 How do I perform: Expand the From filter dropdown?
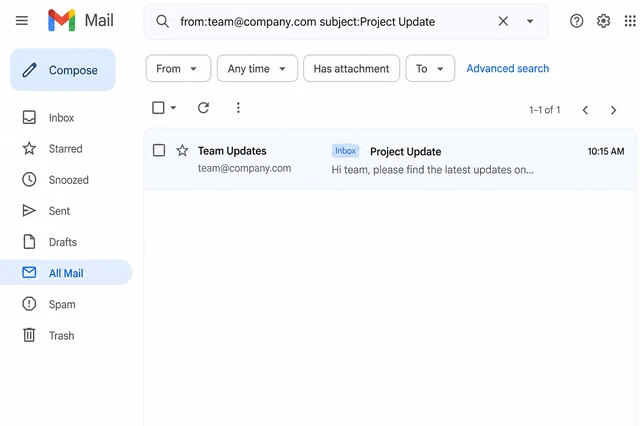coord(178,69)
